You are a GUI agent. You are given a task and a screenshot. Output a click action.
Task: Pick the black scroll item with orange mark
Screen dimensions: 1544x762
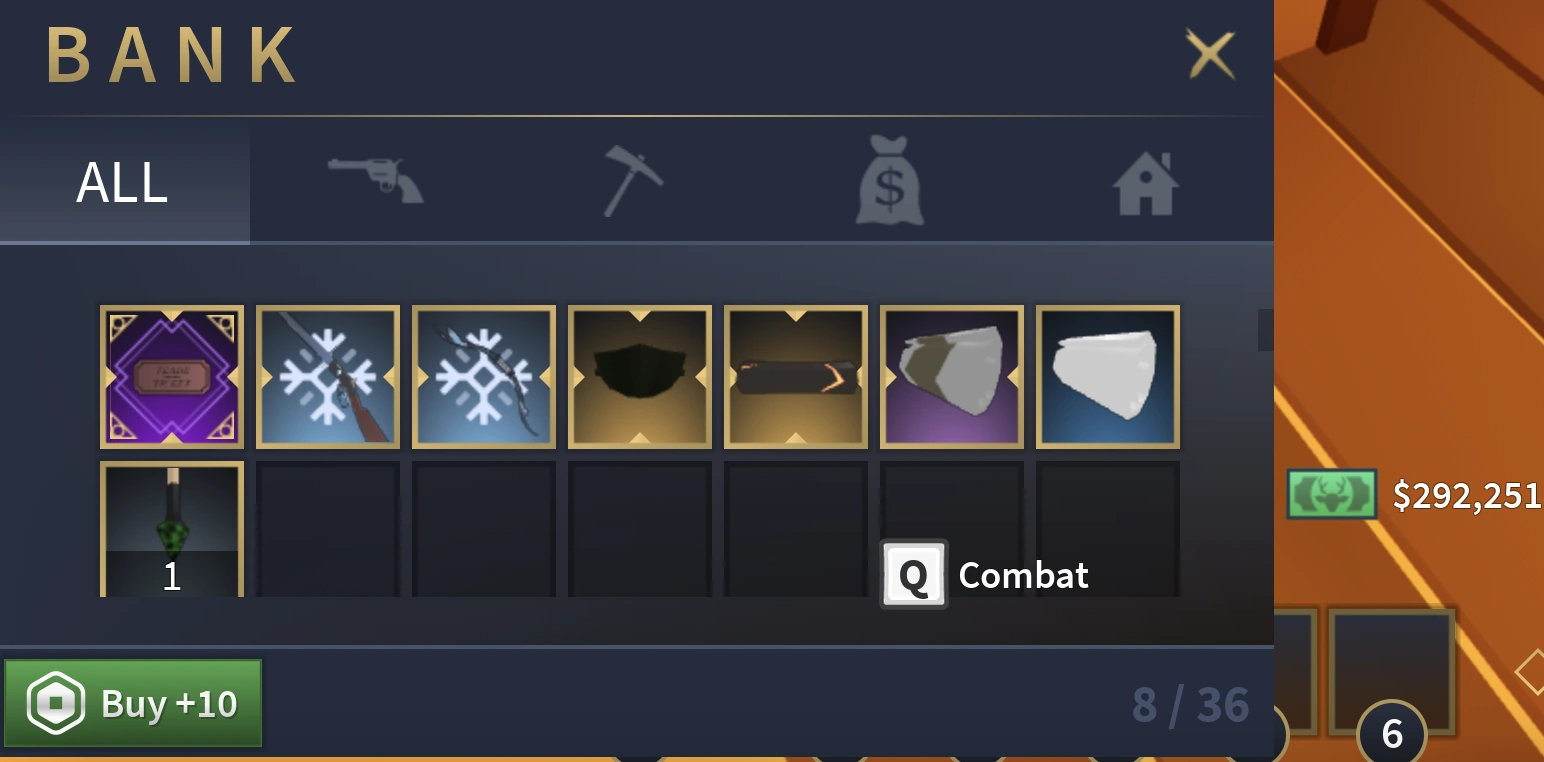click(x=796, y=377)
